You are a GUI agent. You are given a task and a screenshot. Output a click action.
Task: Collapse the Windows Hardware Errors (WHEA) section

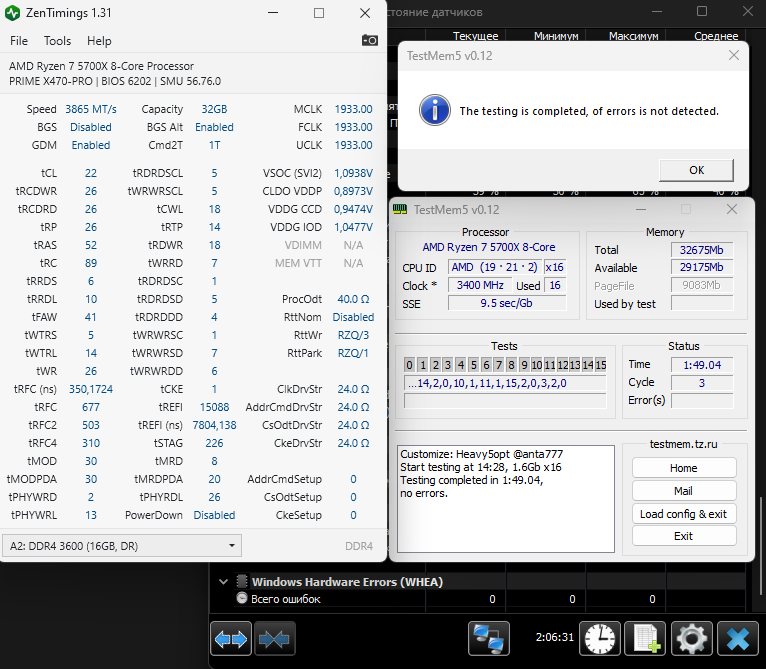[x=222, y=581]
